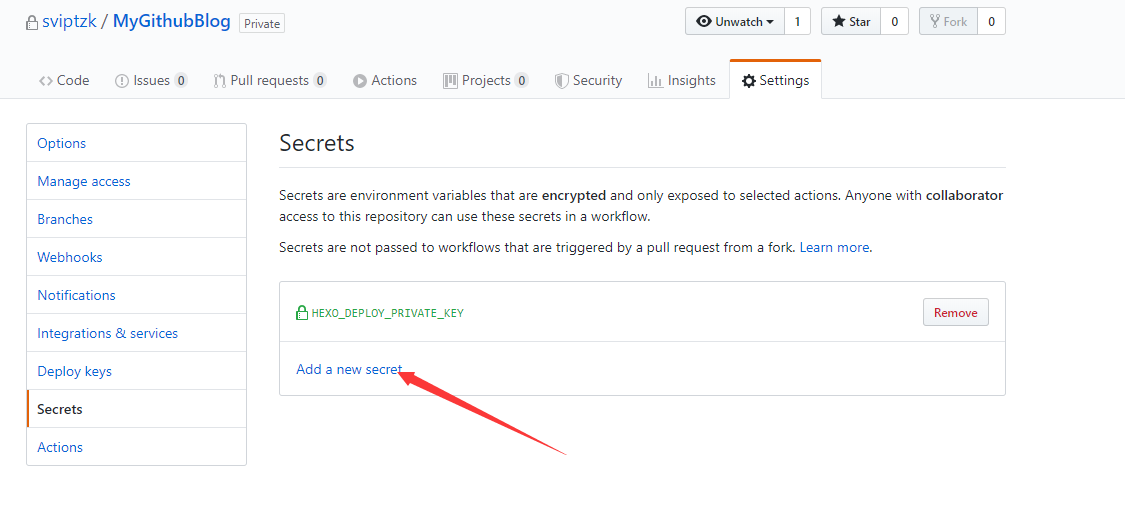Open the Settings tab
The height and width of the screenshot is (514, 1125).
coord(776,80)
